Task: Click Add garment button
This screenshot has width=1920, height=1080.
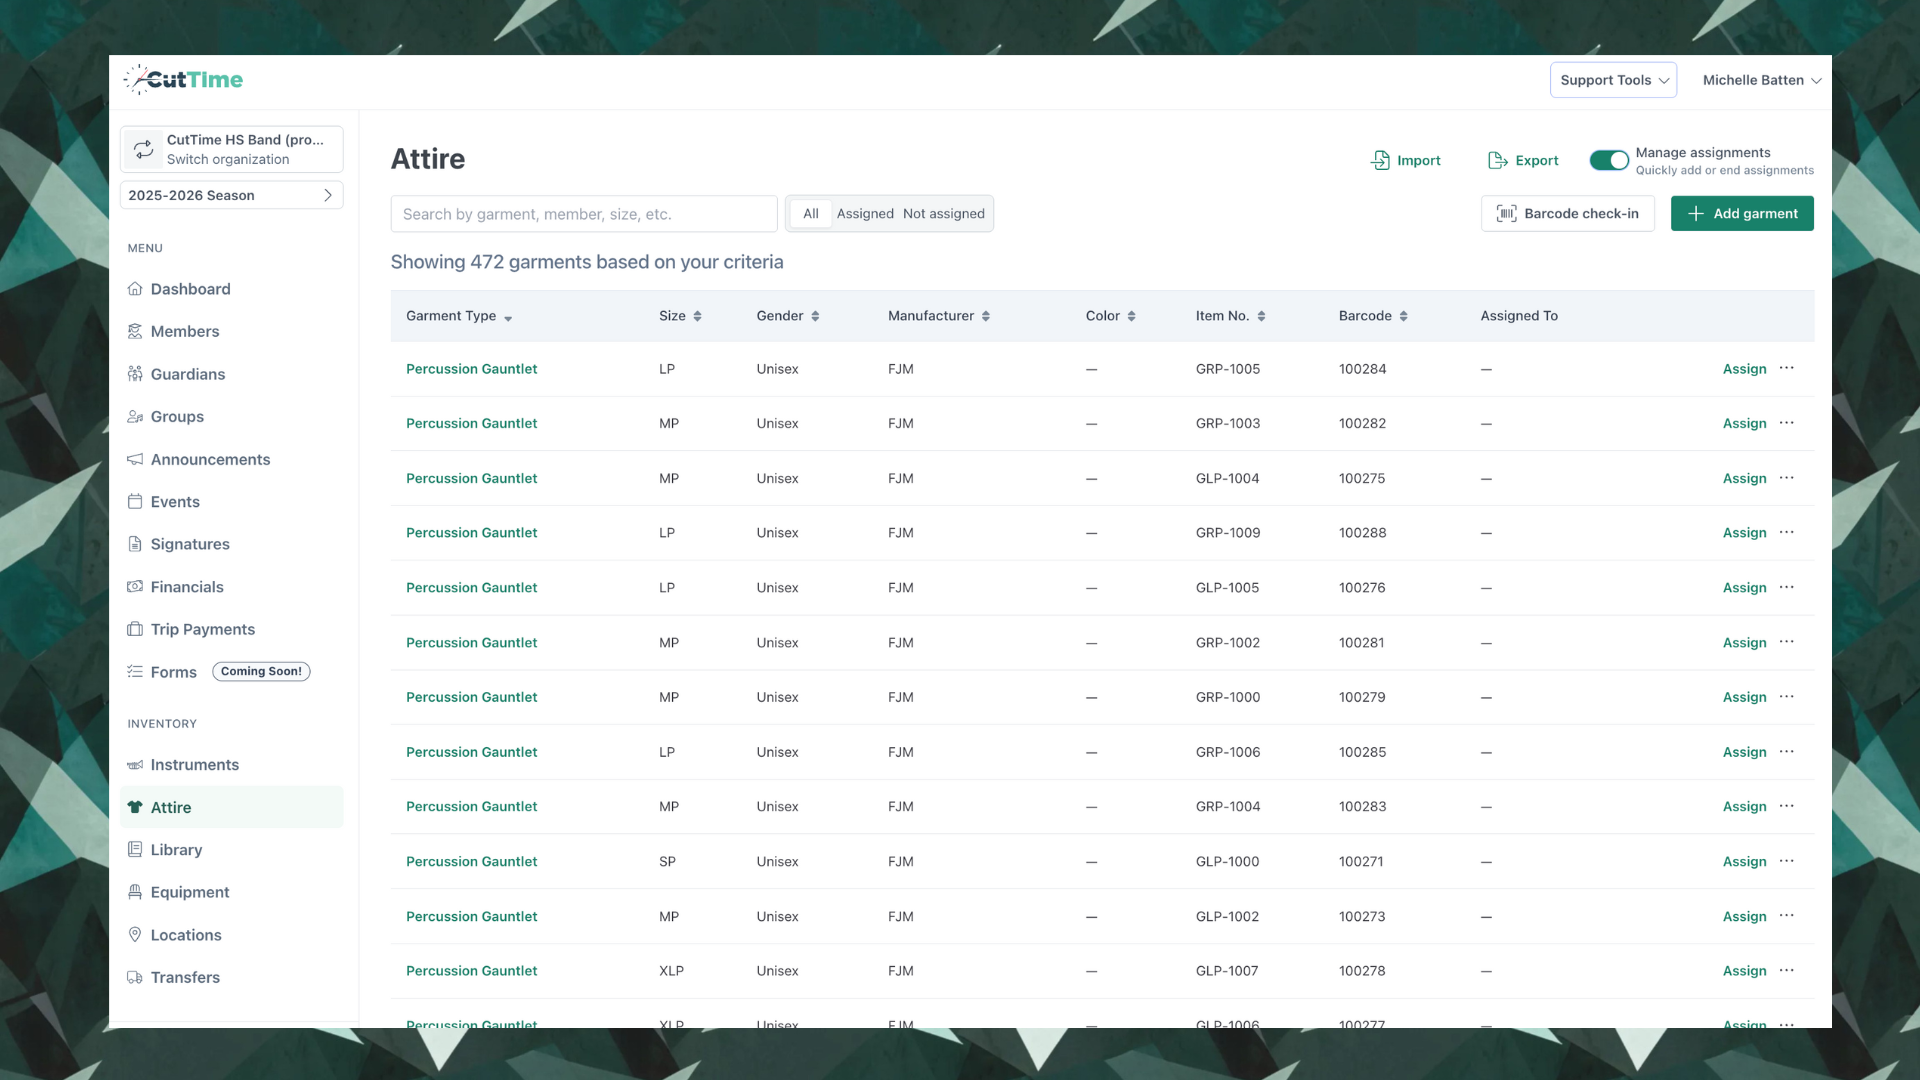Action: tap(1742, 213)
